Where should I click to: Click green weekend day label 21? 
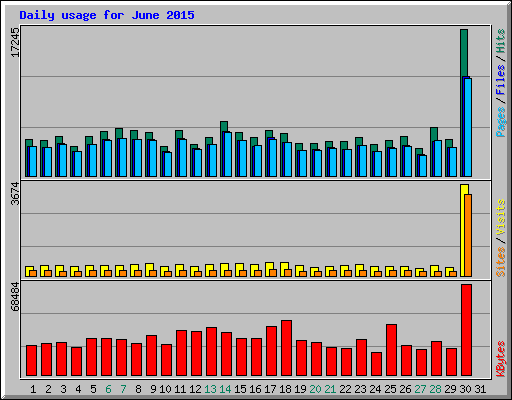(330, 389)
